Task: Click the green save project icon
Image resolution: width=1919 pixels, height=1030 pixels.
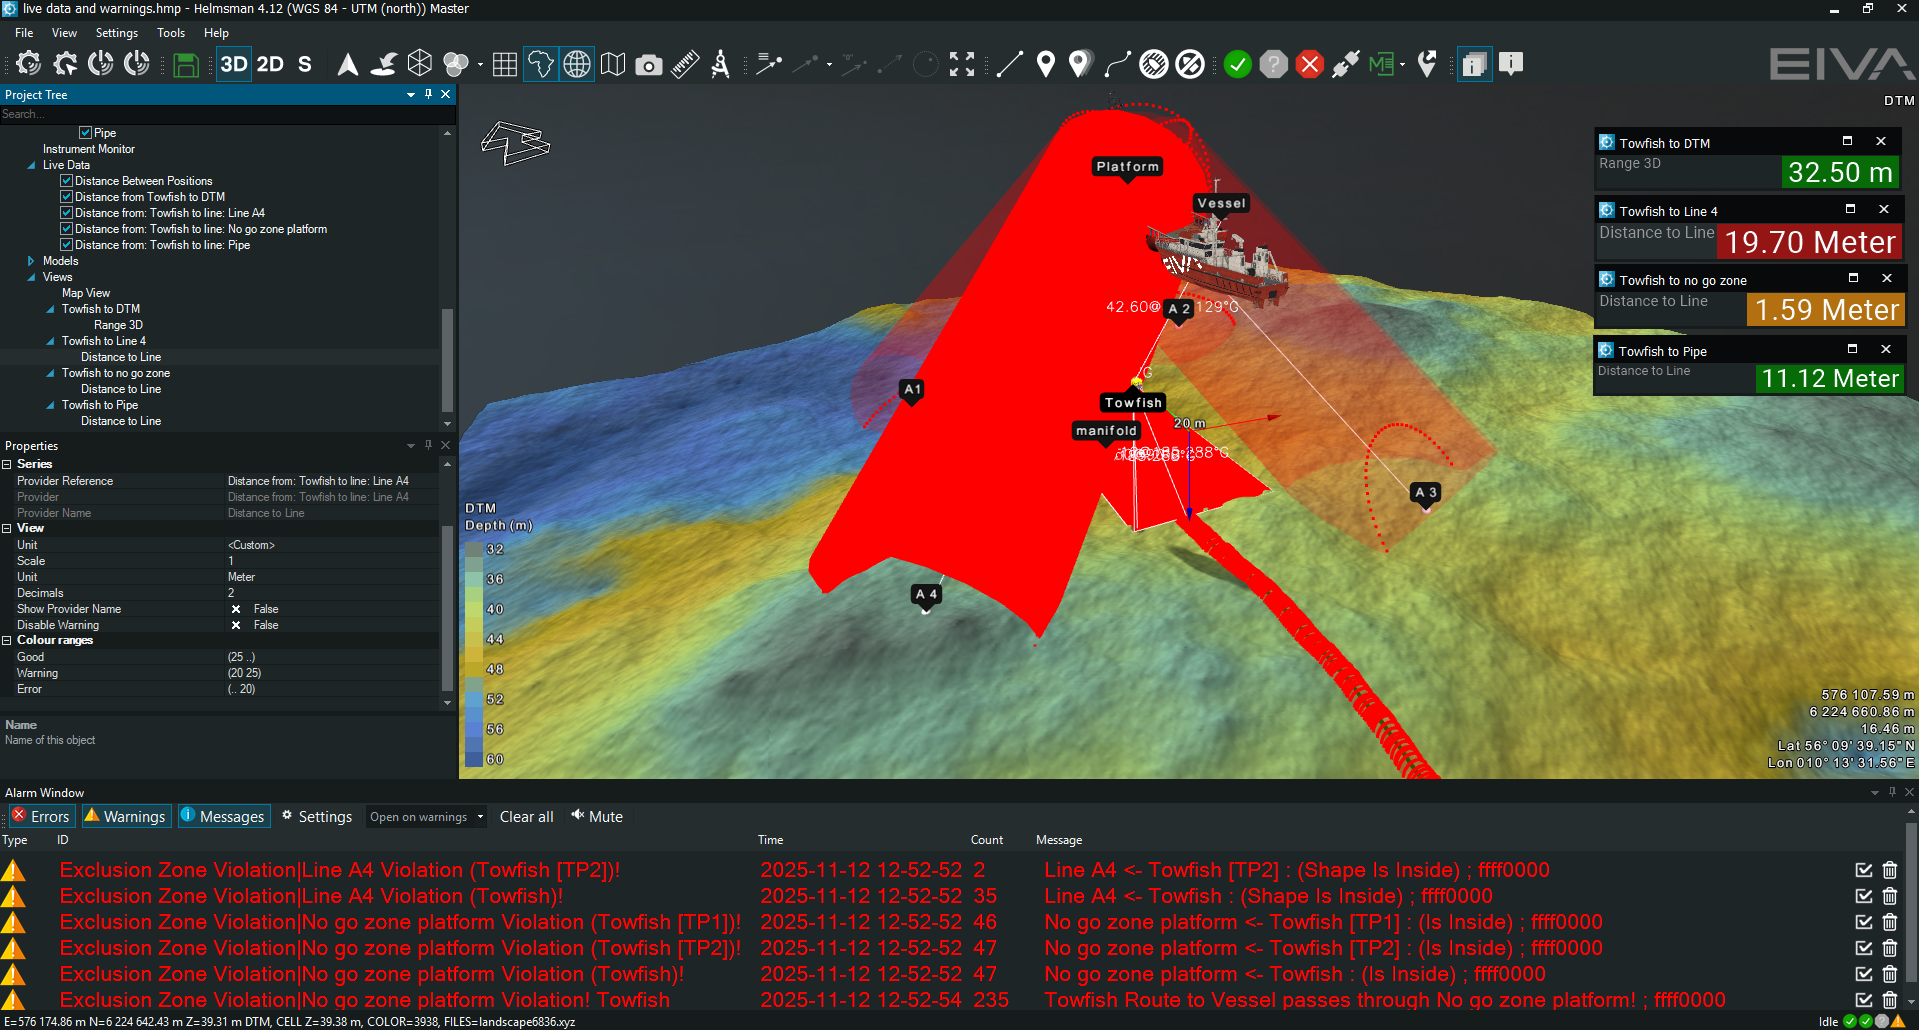Action: pyautogui.click(x=185, y=65)
